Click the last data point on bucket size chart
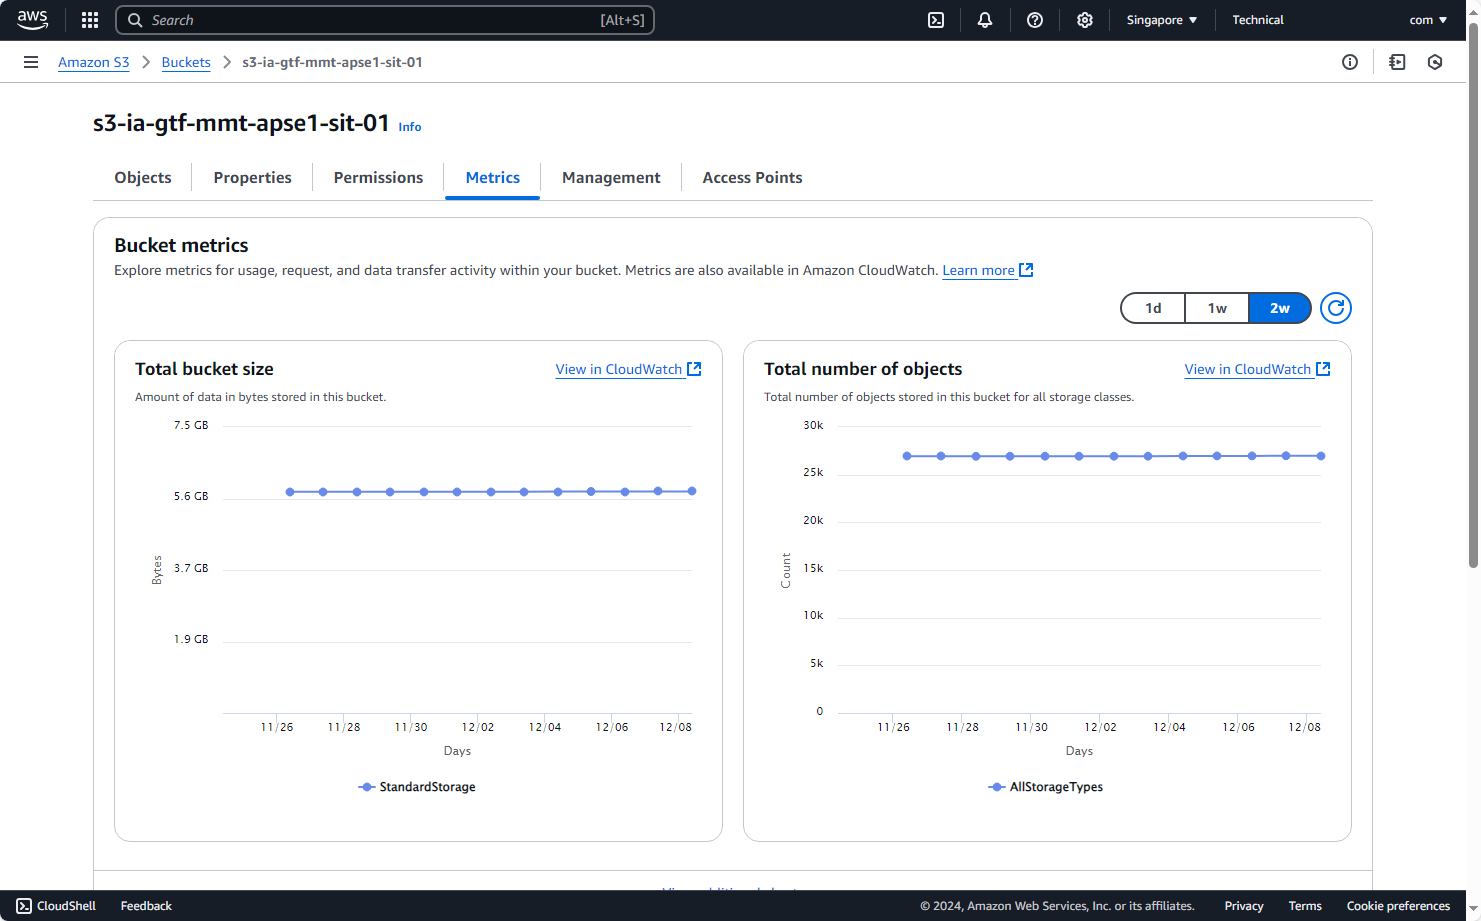 pos(692,491)
